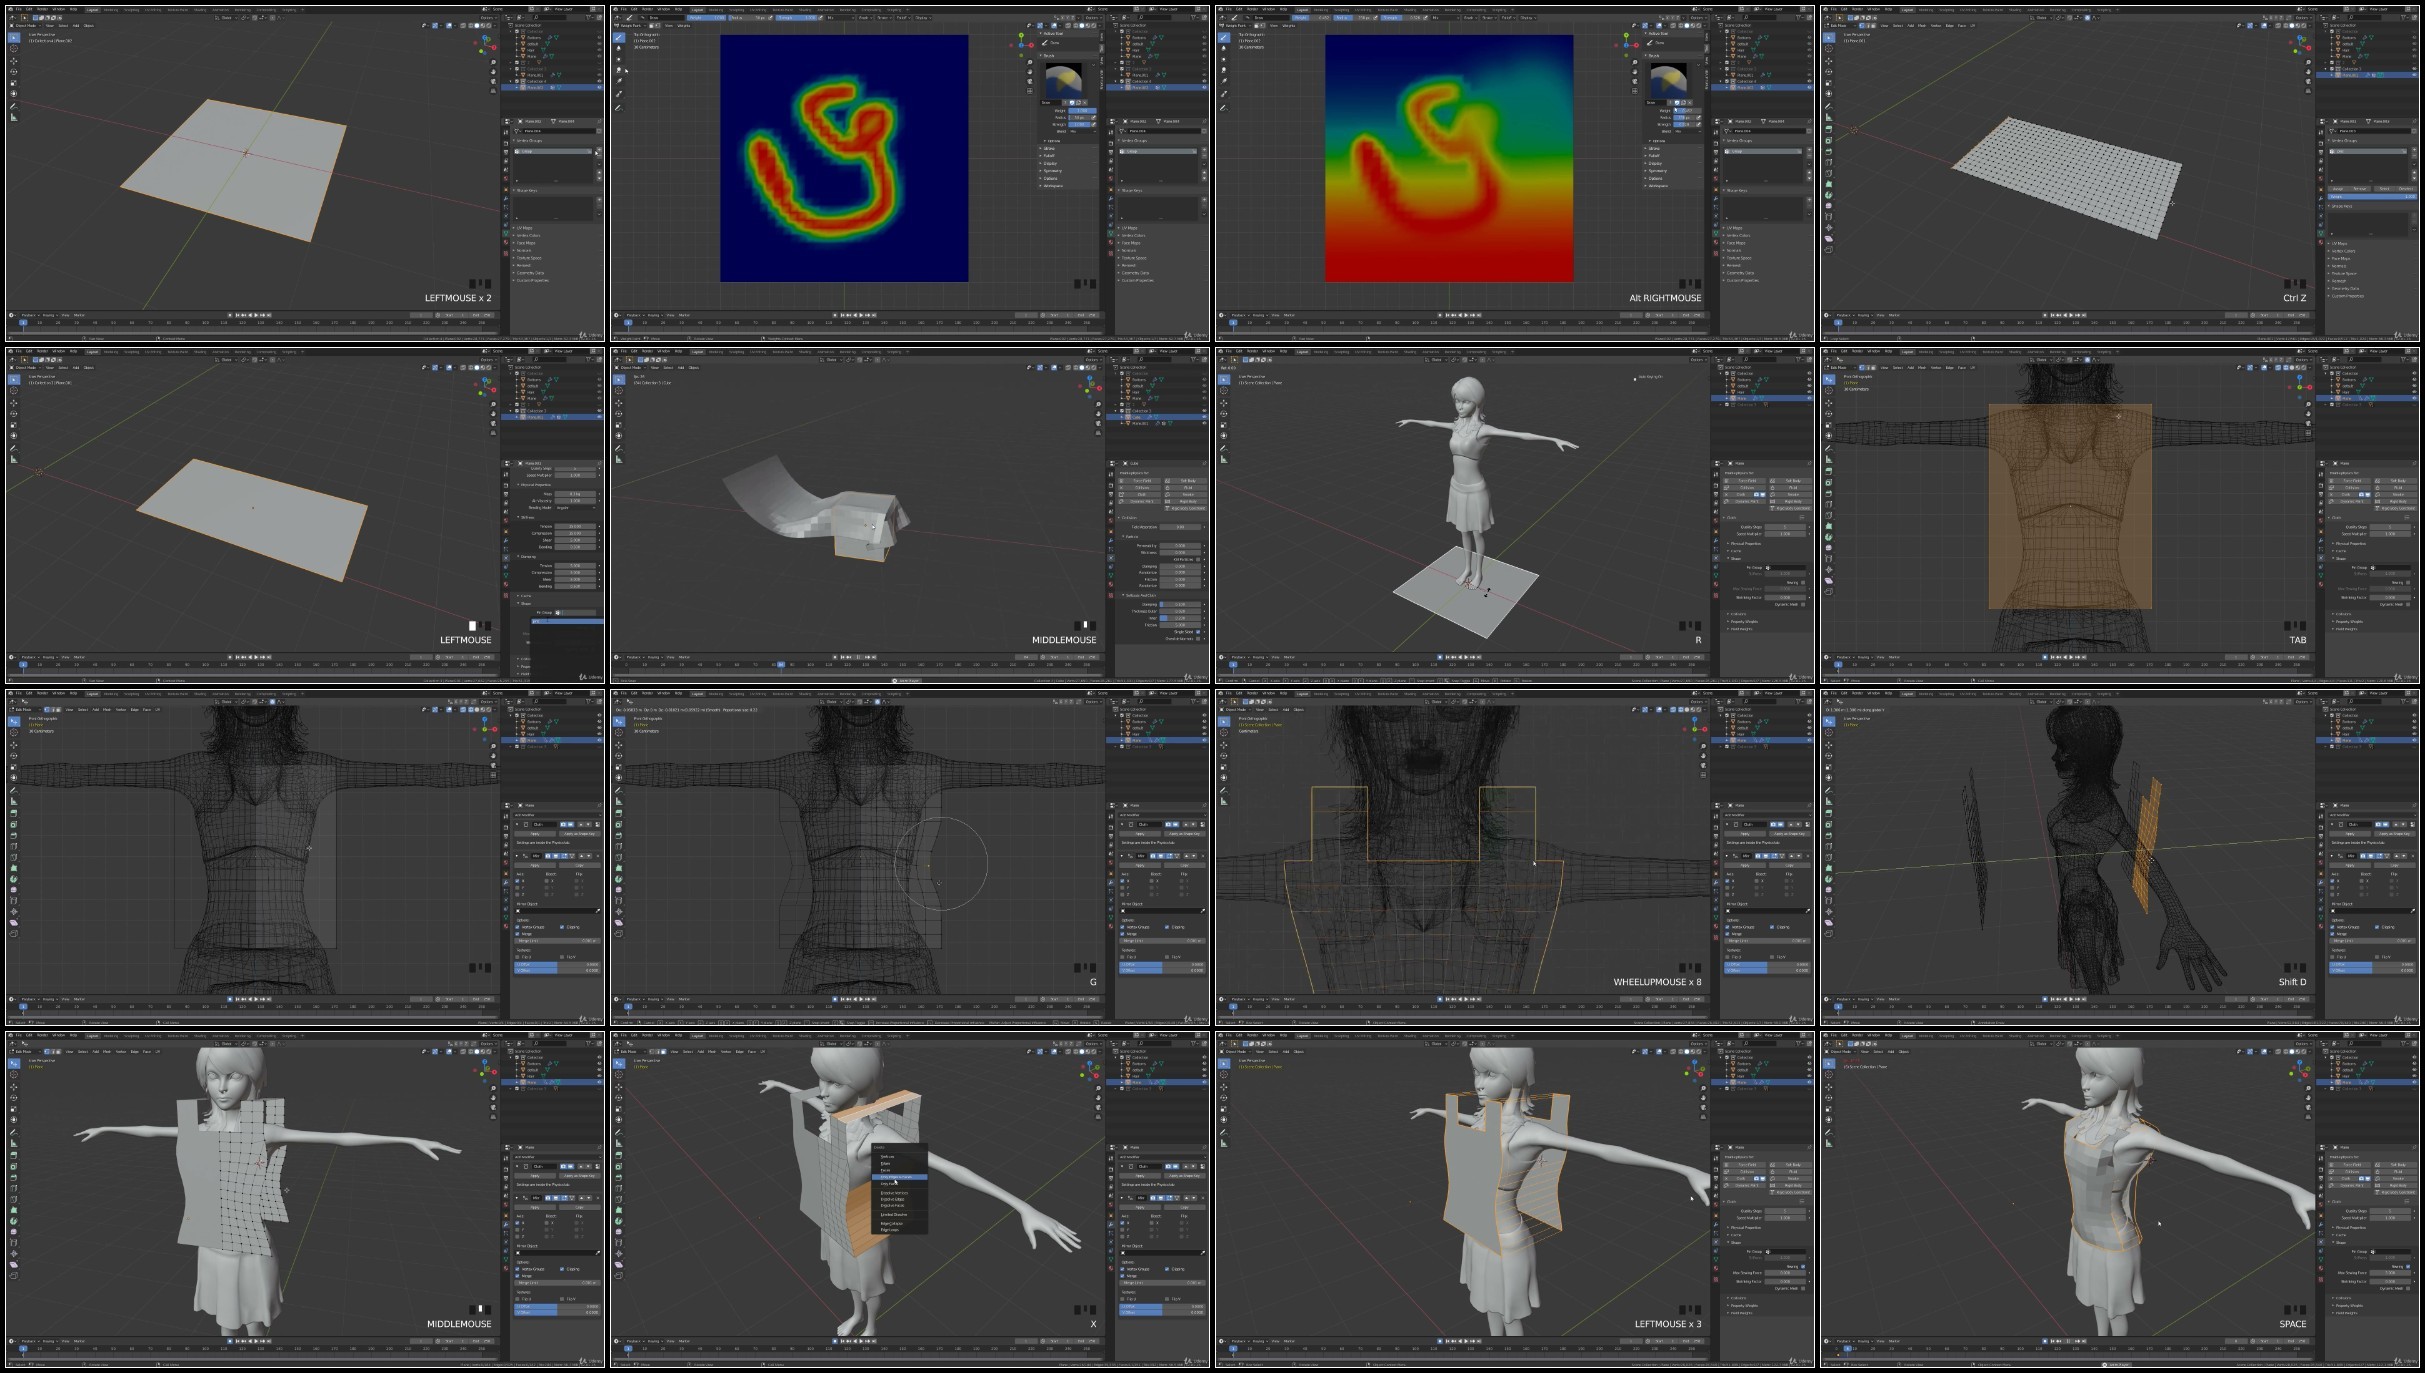
Task: Toggle Mirror Axis X checkbox in X frame
Action: [x=1122, y=1223]
